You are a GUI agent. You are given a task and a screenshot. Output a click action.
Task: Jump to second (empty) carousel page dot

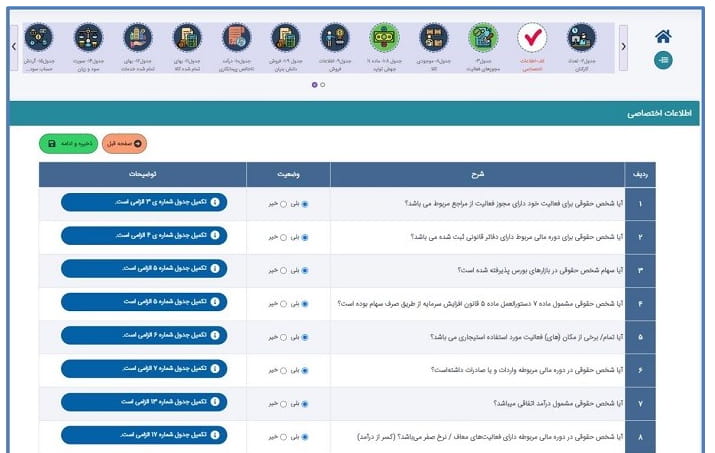tap(323, 85)
